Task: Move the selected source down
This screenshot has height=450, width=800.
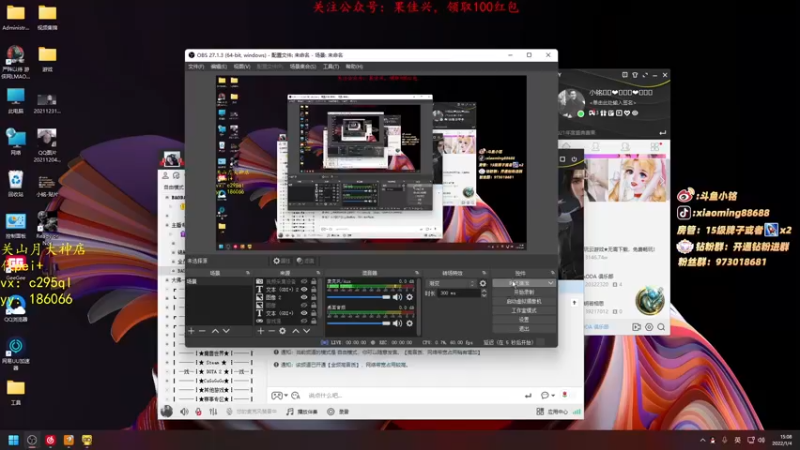Action: [x=307, y=331]
